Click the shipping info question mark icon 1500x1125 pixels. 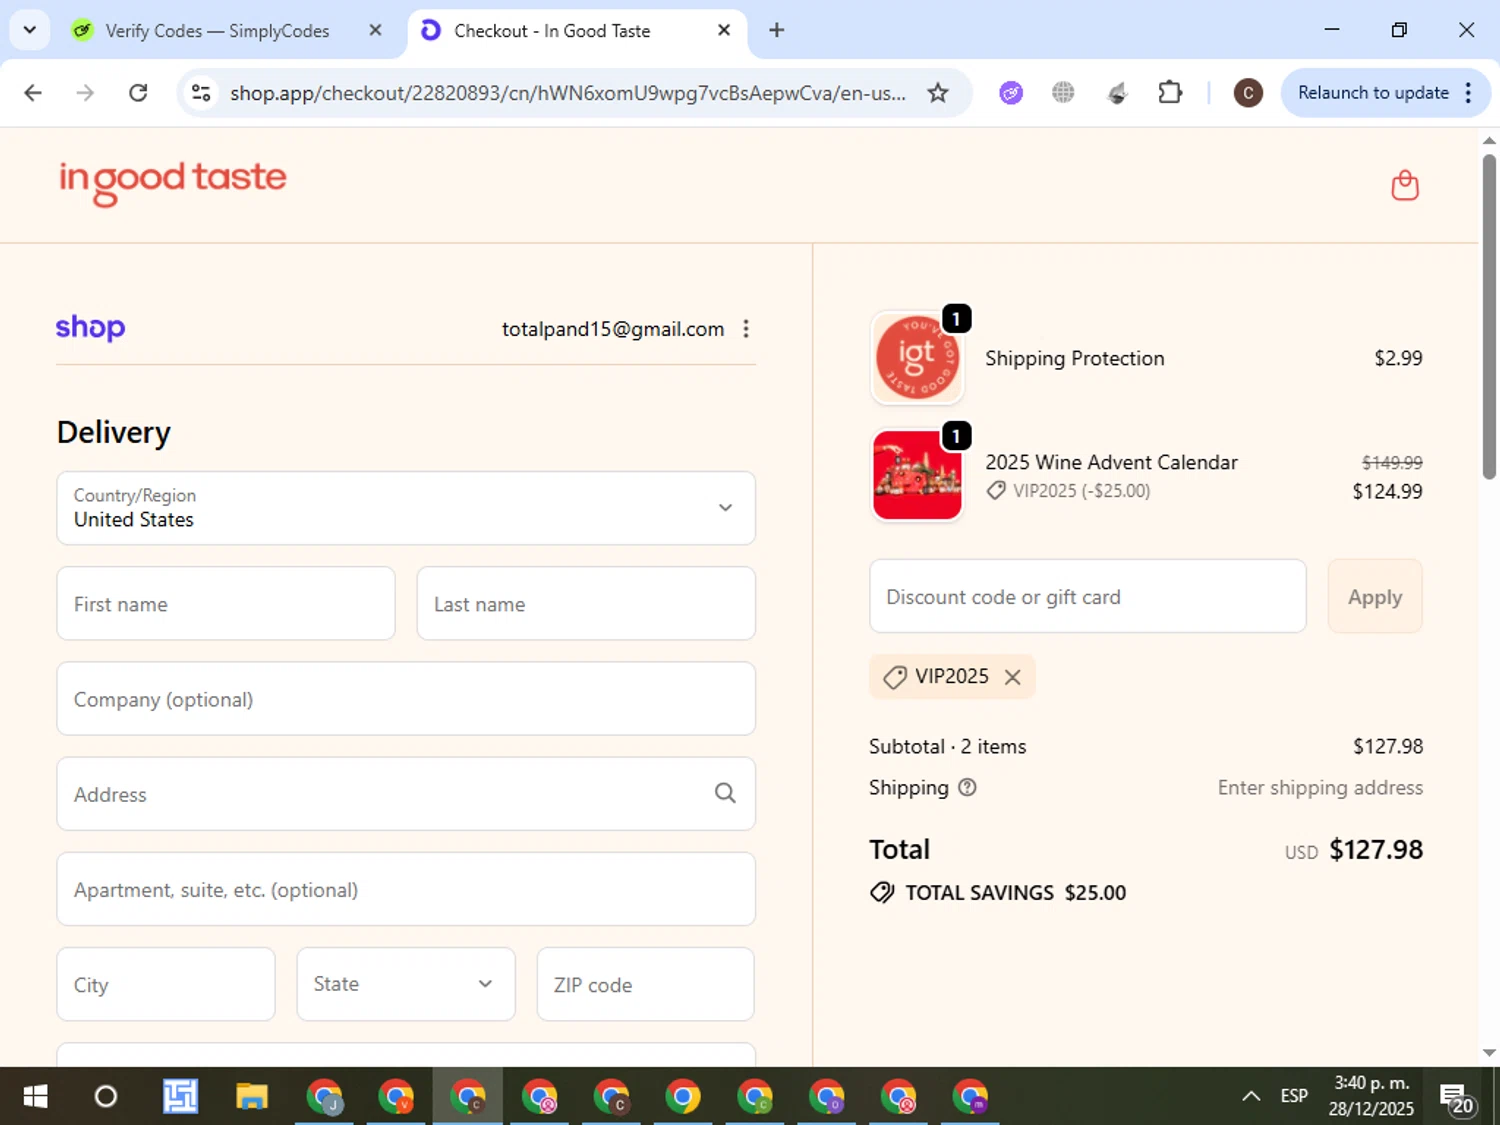click(x=967, y=788)
